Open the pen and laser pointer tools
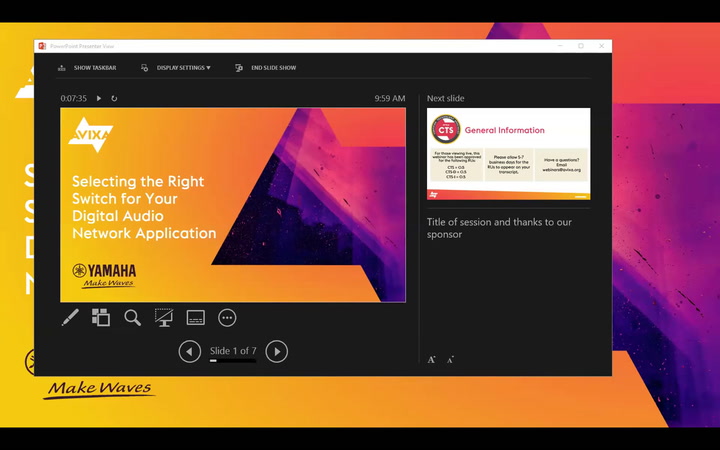This screenshot has width=720, height=450. click(70, 318)
